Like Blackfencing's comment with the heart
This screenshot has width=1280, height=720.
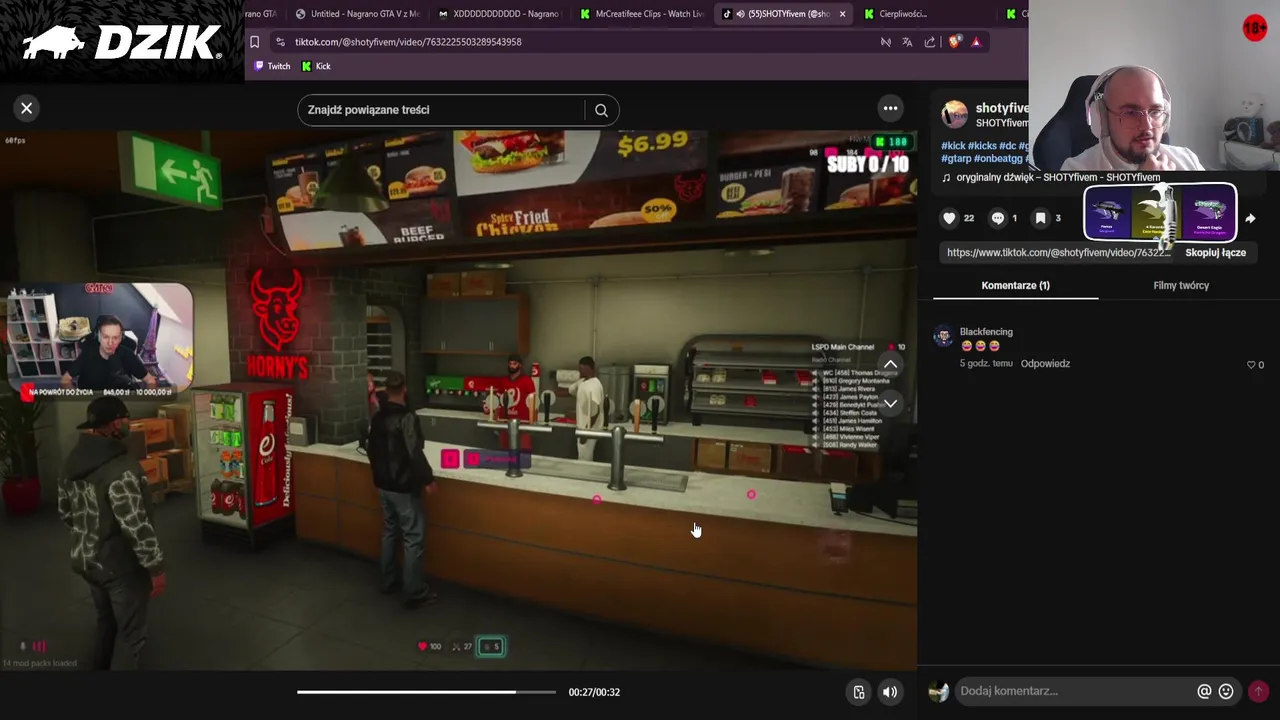click(1251, 365)
